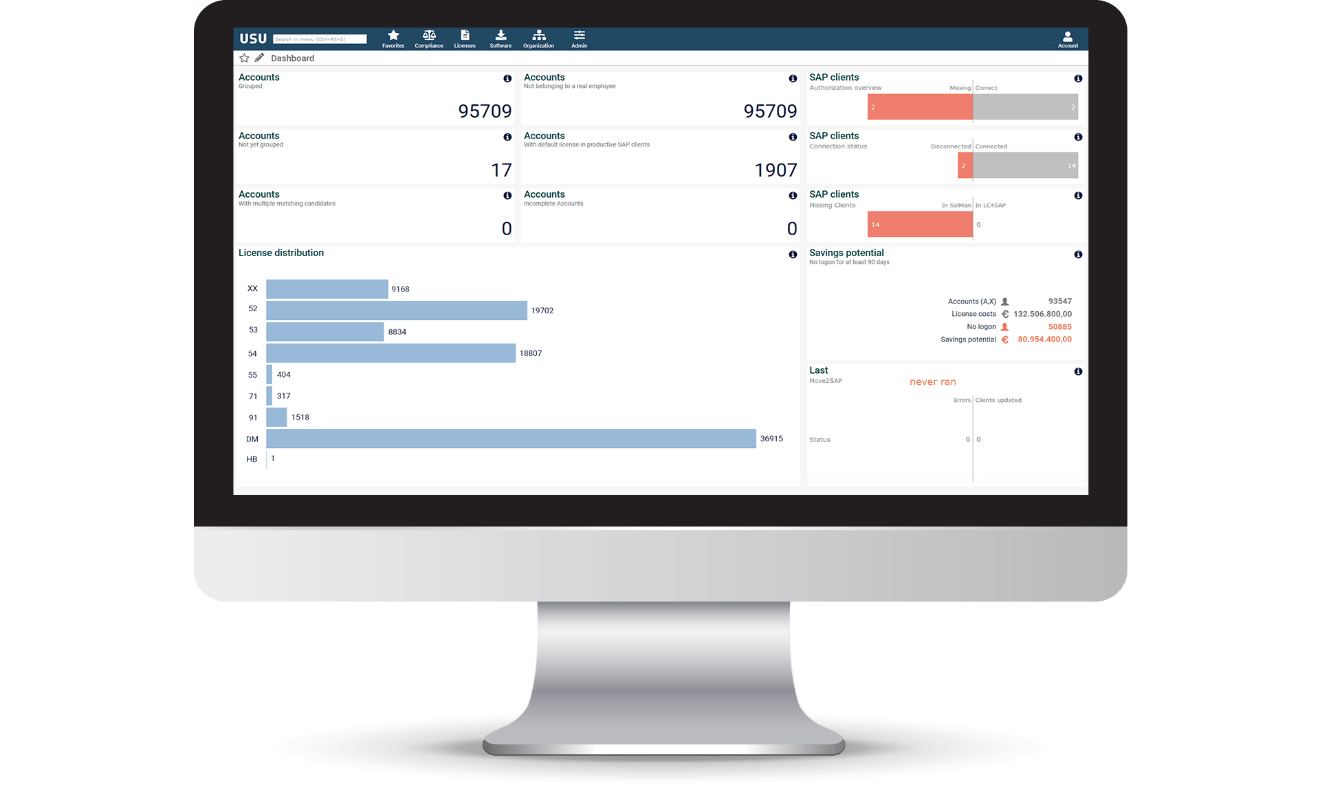Click the 18807 value label
1320x788 pixels.
coord(531,354)
